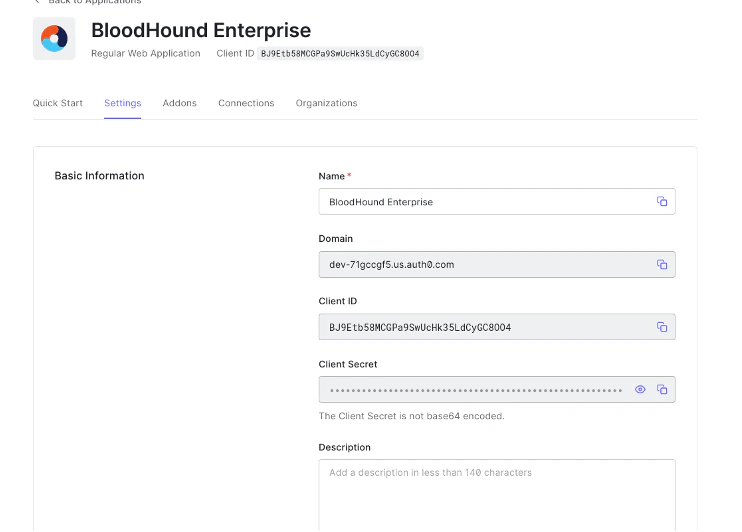Copy the Client ID value
This screenshot has height=532, width=742.
pyautogui.click(x=661, y=327)
